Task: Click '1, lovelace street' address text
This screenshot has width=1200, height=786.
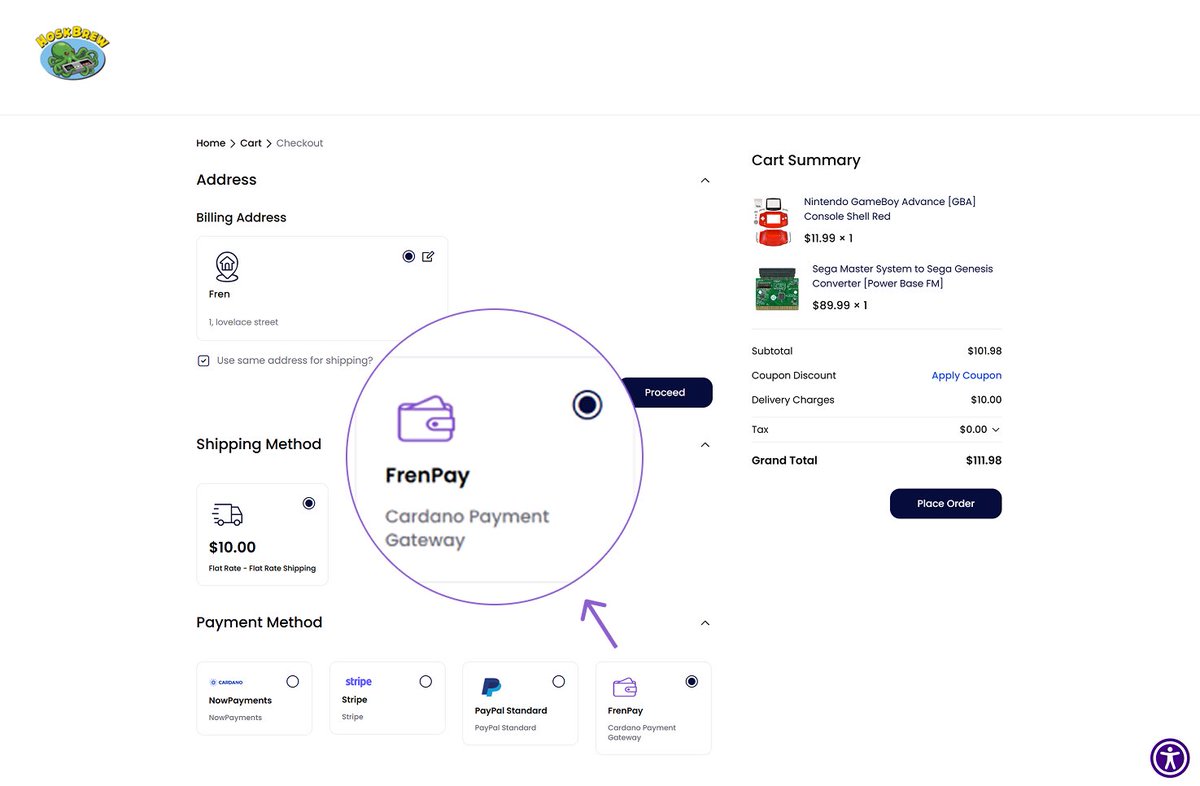Action: point(244,322)
